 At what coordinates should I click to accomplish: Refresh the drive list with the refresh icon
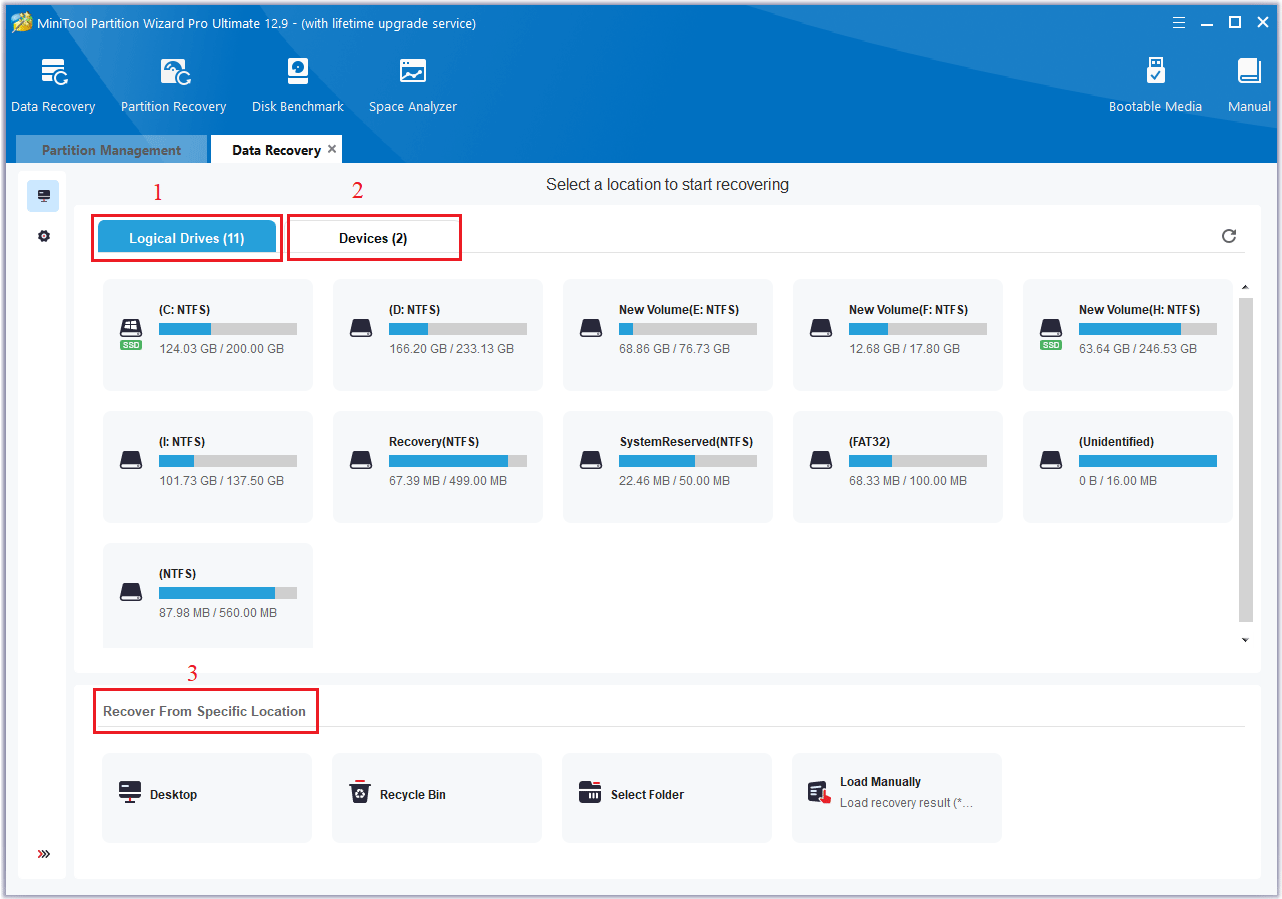pyautogui.click(x=1229, y=236)
